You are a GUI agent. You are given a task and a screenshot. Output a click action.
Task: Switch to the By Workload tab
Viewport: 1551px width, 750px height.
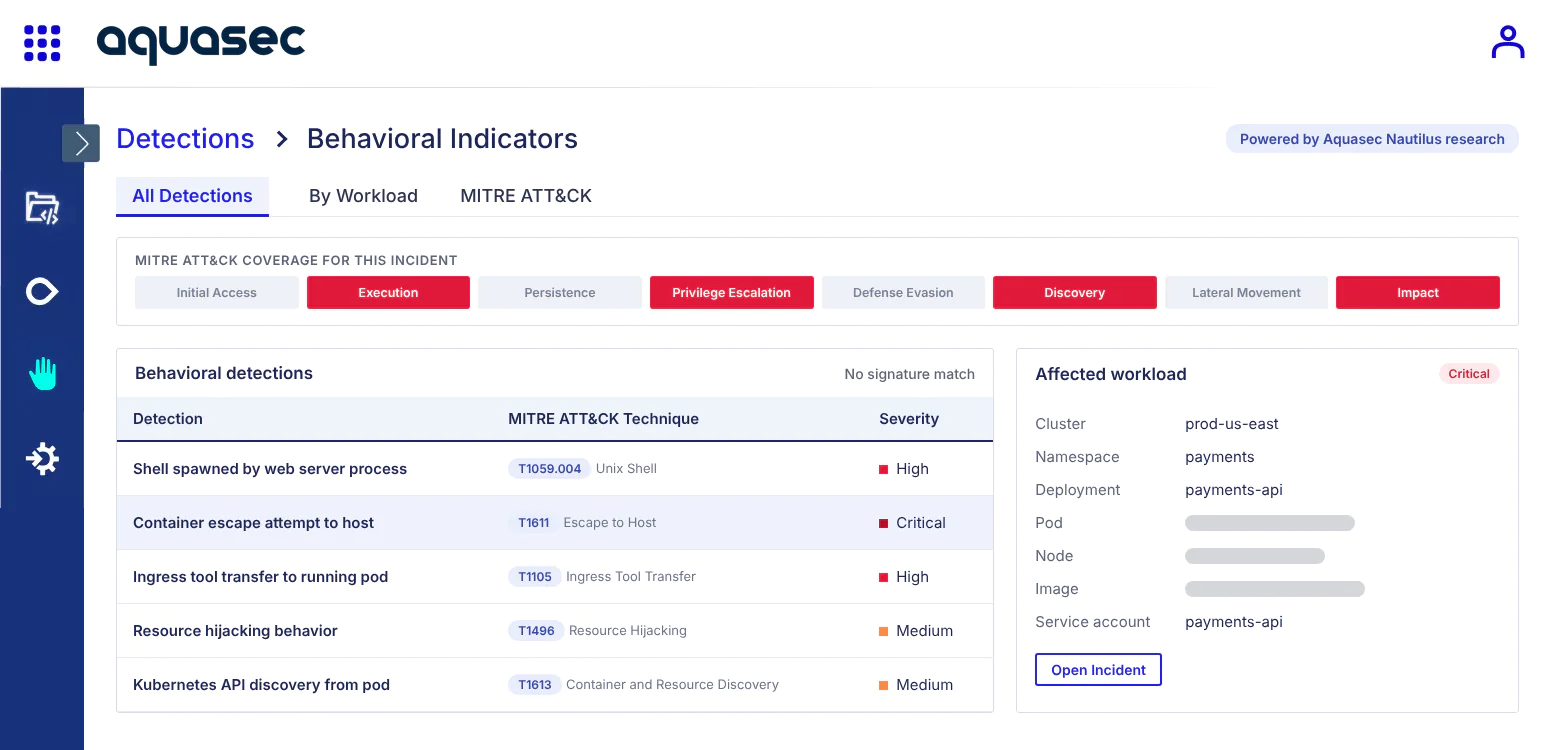coord(363,196)
